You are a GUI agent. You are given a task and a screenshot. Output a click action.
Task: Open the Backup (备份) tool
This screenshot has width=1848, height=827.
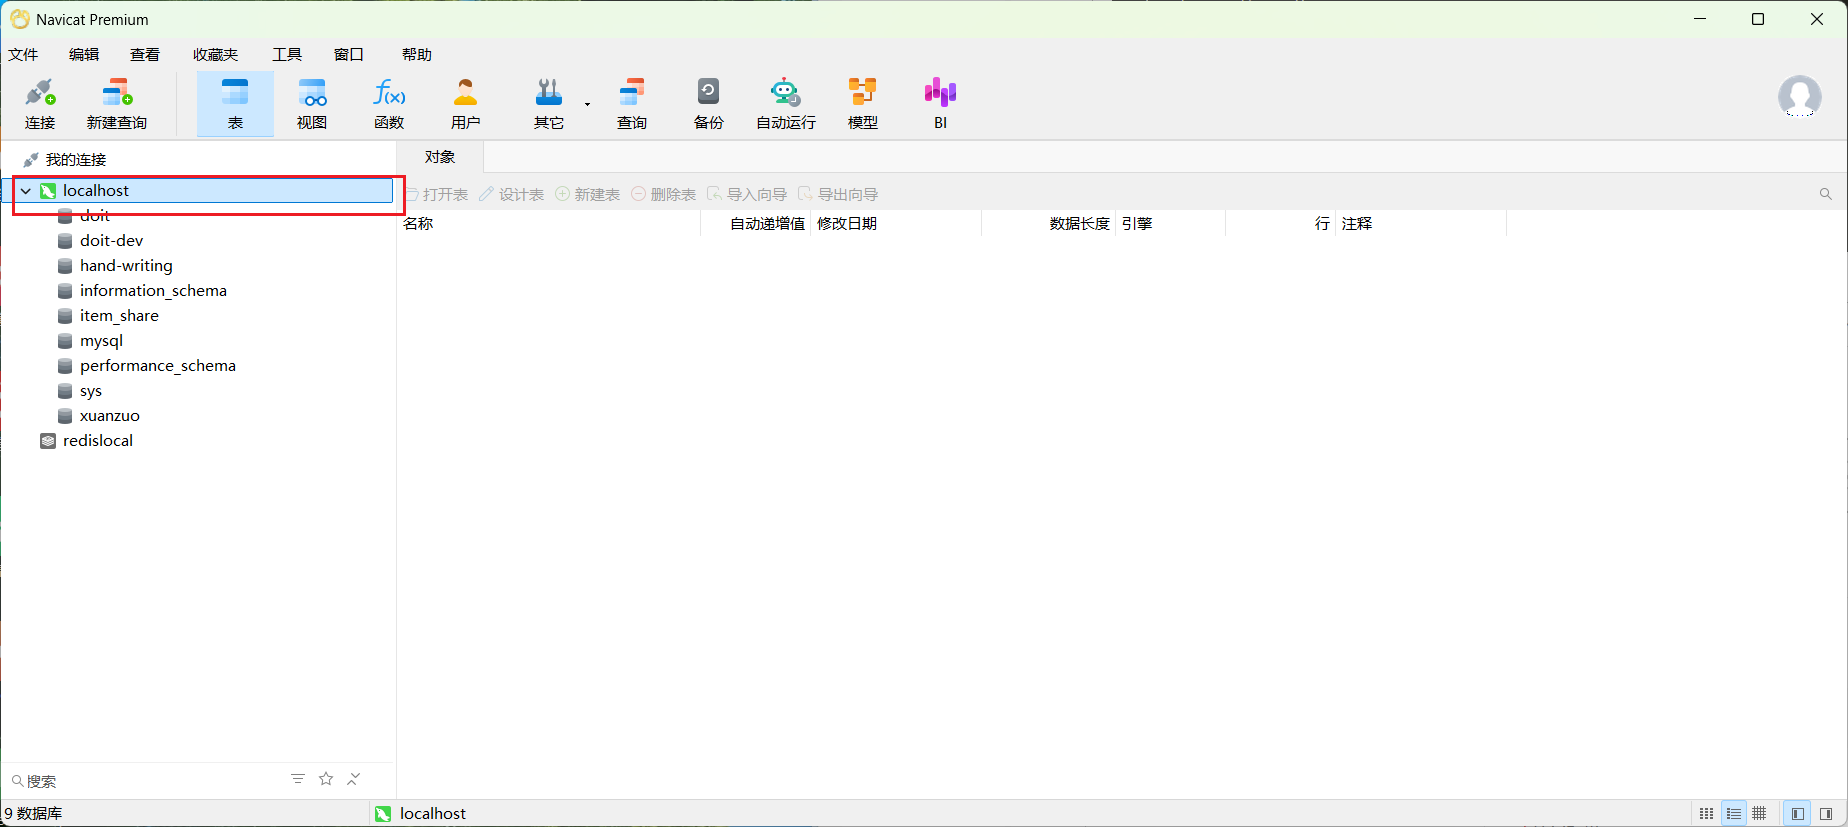coord(709,104)
